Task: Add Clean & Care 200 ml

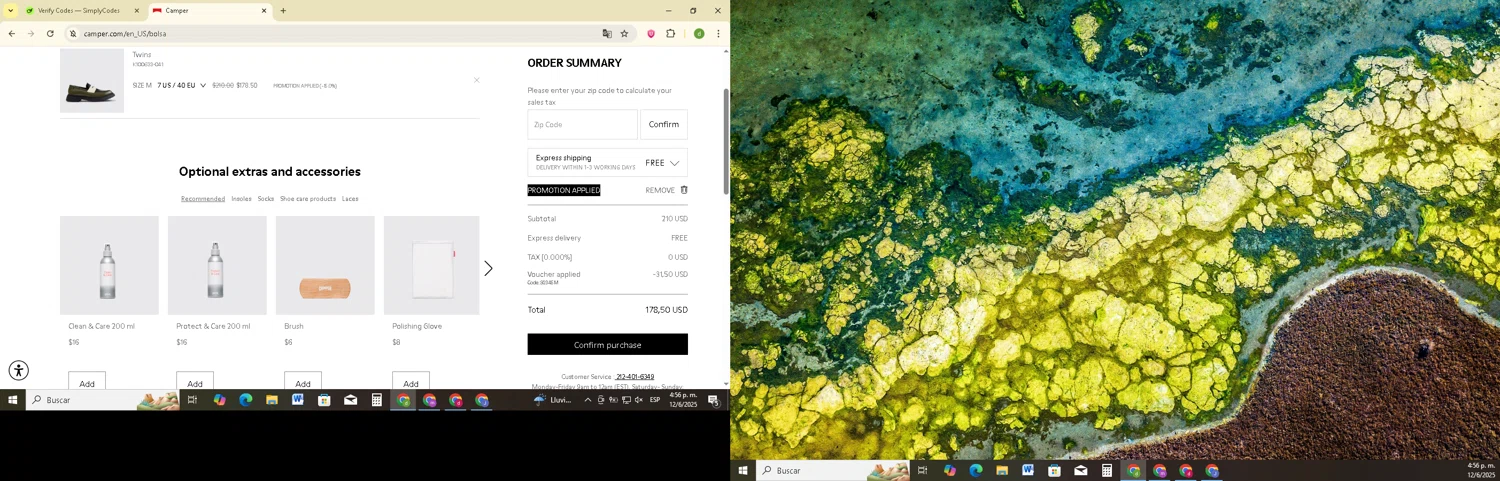Action: pyautogui.click(x=87, y=382)
